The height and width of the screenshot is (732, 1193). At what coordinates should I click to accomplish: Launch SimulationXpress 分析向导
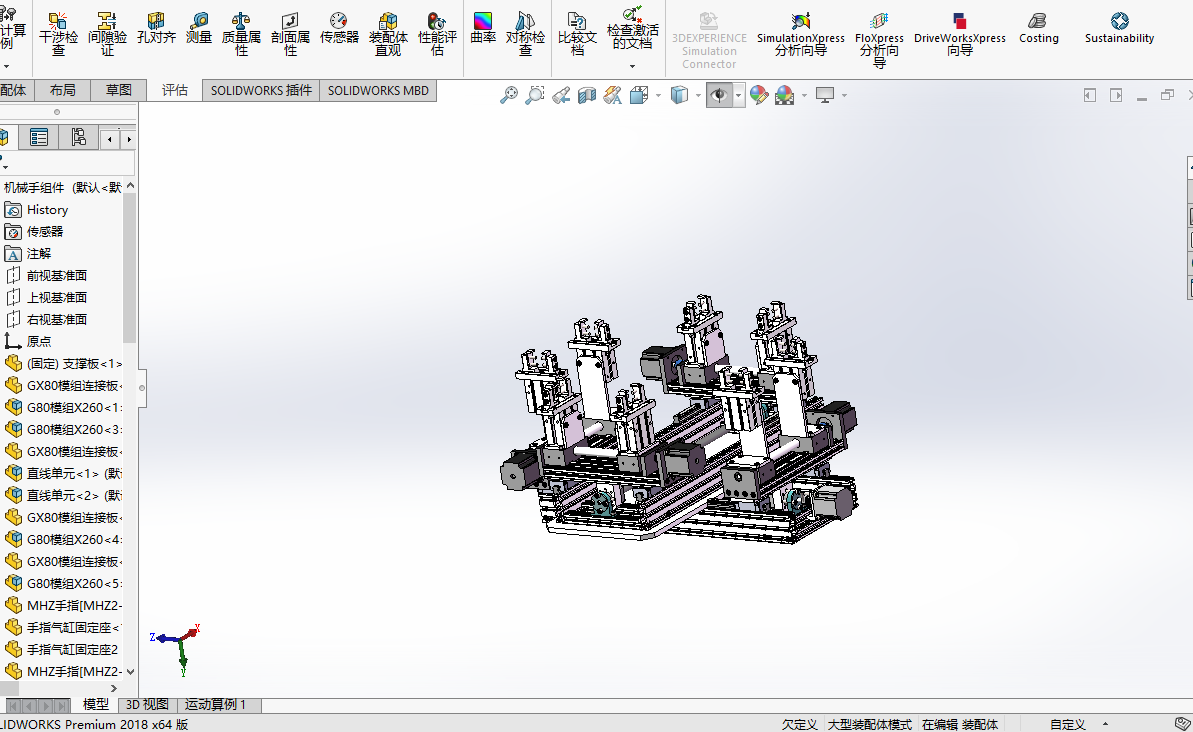point(800,34)
